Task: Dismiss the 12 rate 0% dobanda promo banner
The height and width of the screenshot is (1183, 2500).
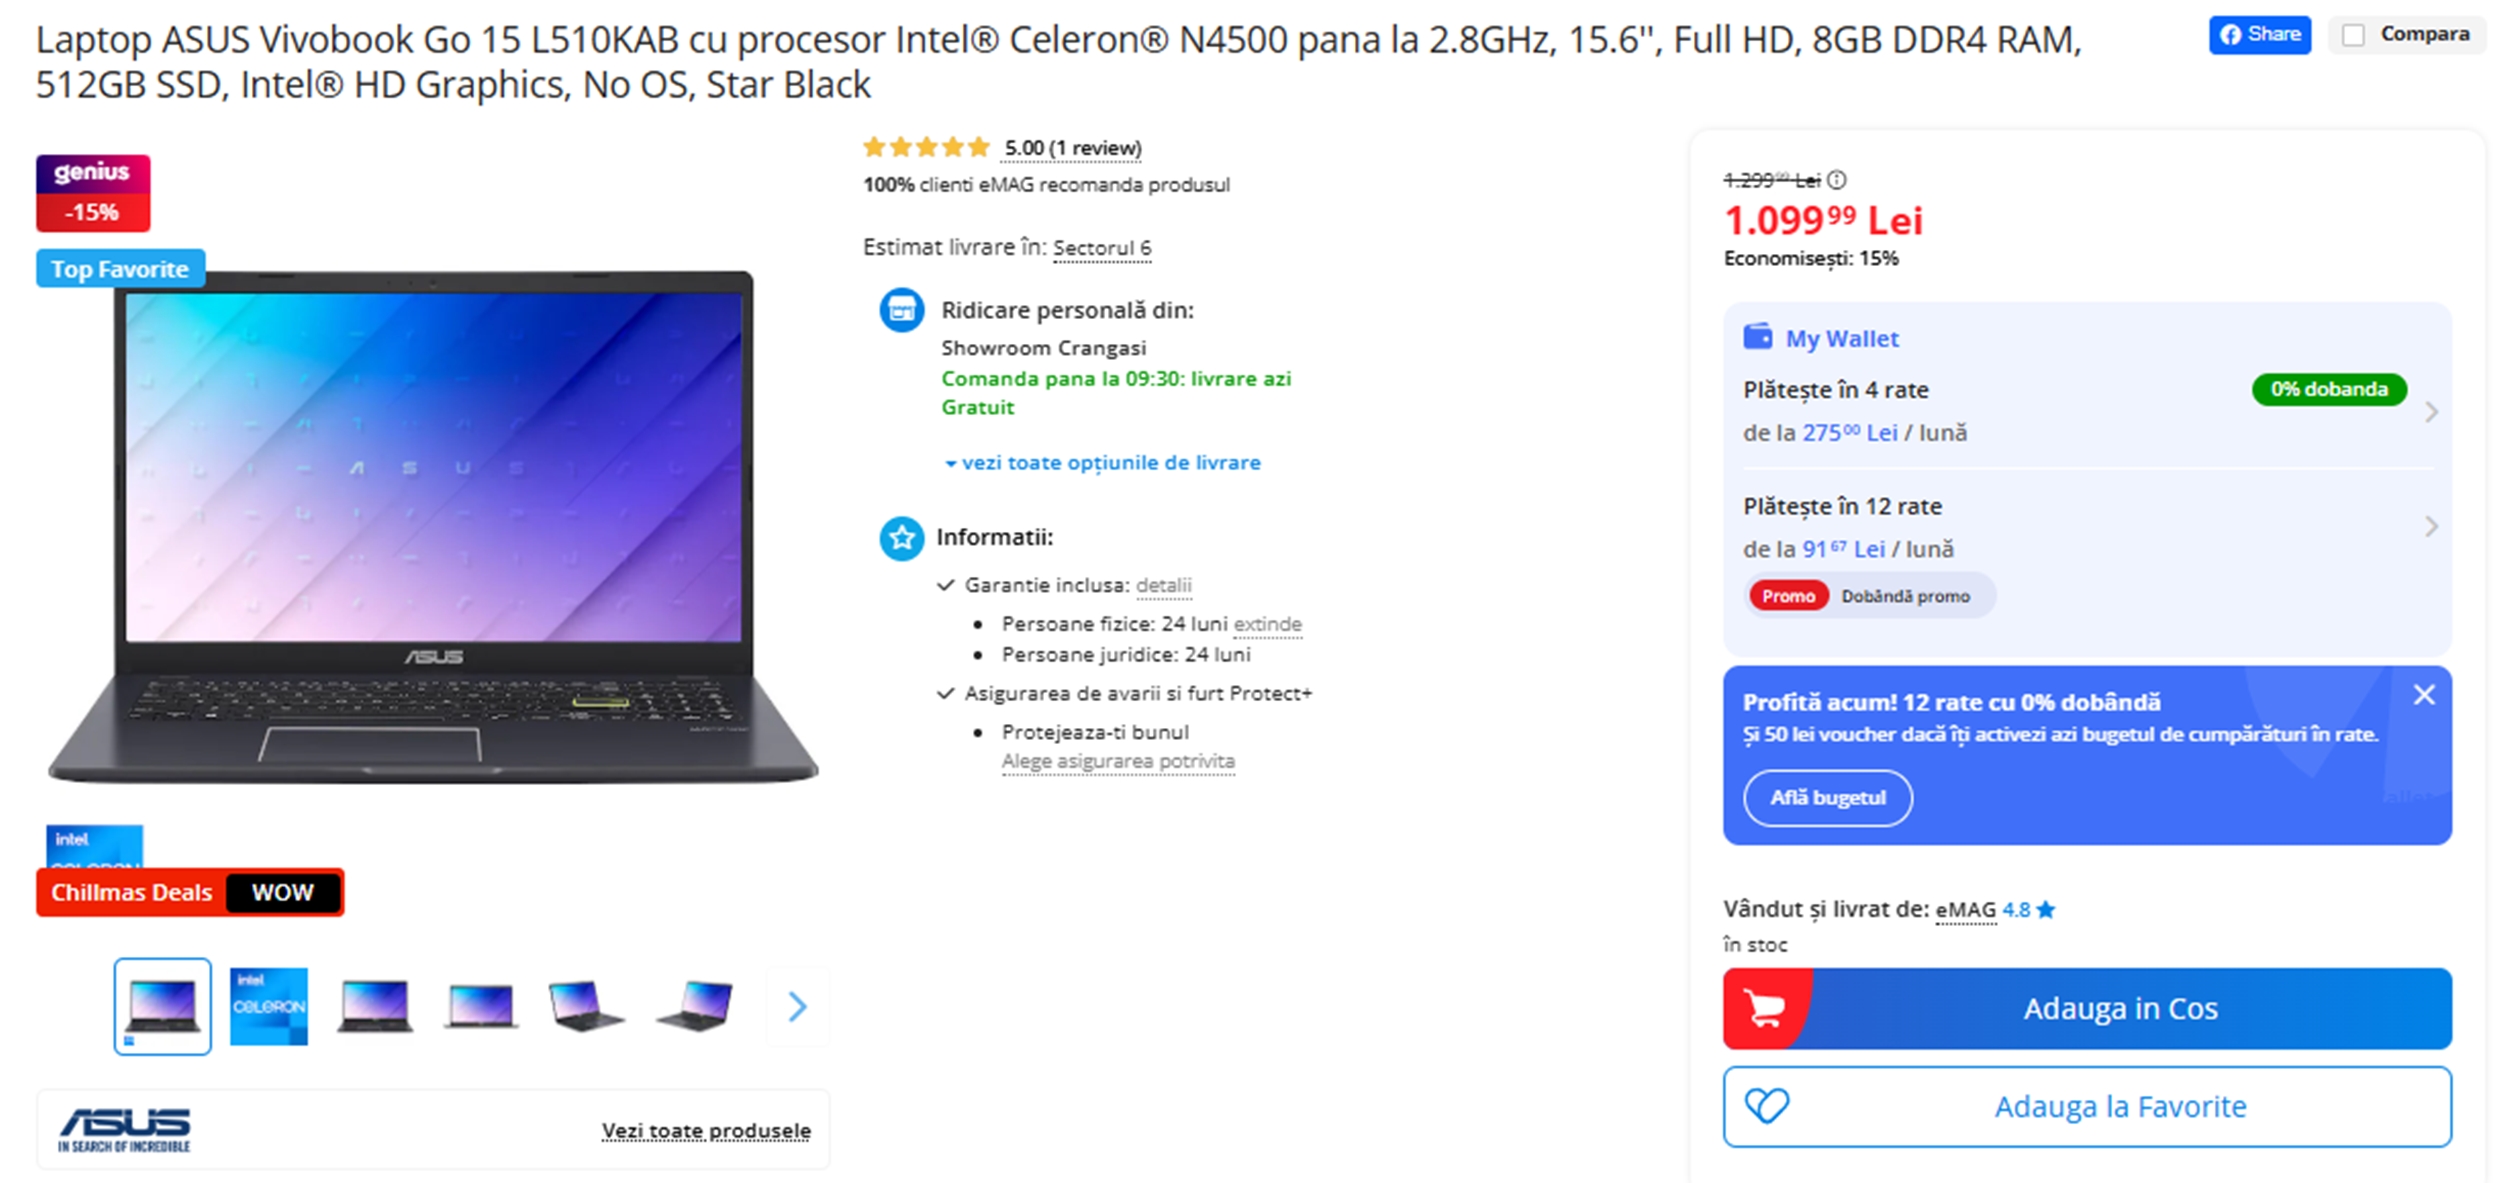Action: (x=2424, y=694)
